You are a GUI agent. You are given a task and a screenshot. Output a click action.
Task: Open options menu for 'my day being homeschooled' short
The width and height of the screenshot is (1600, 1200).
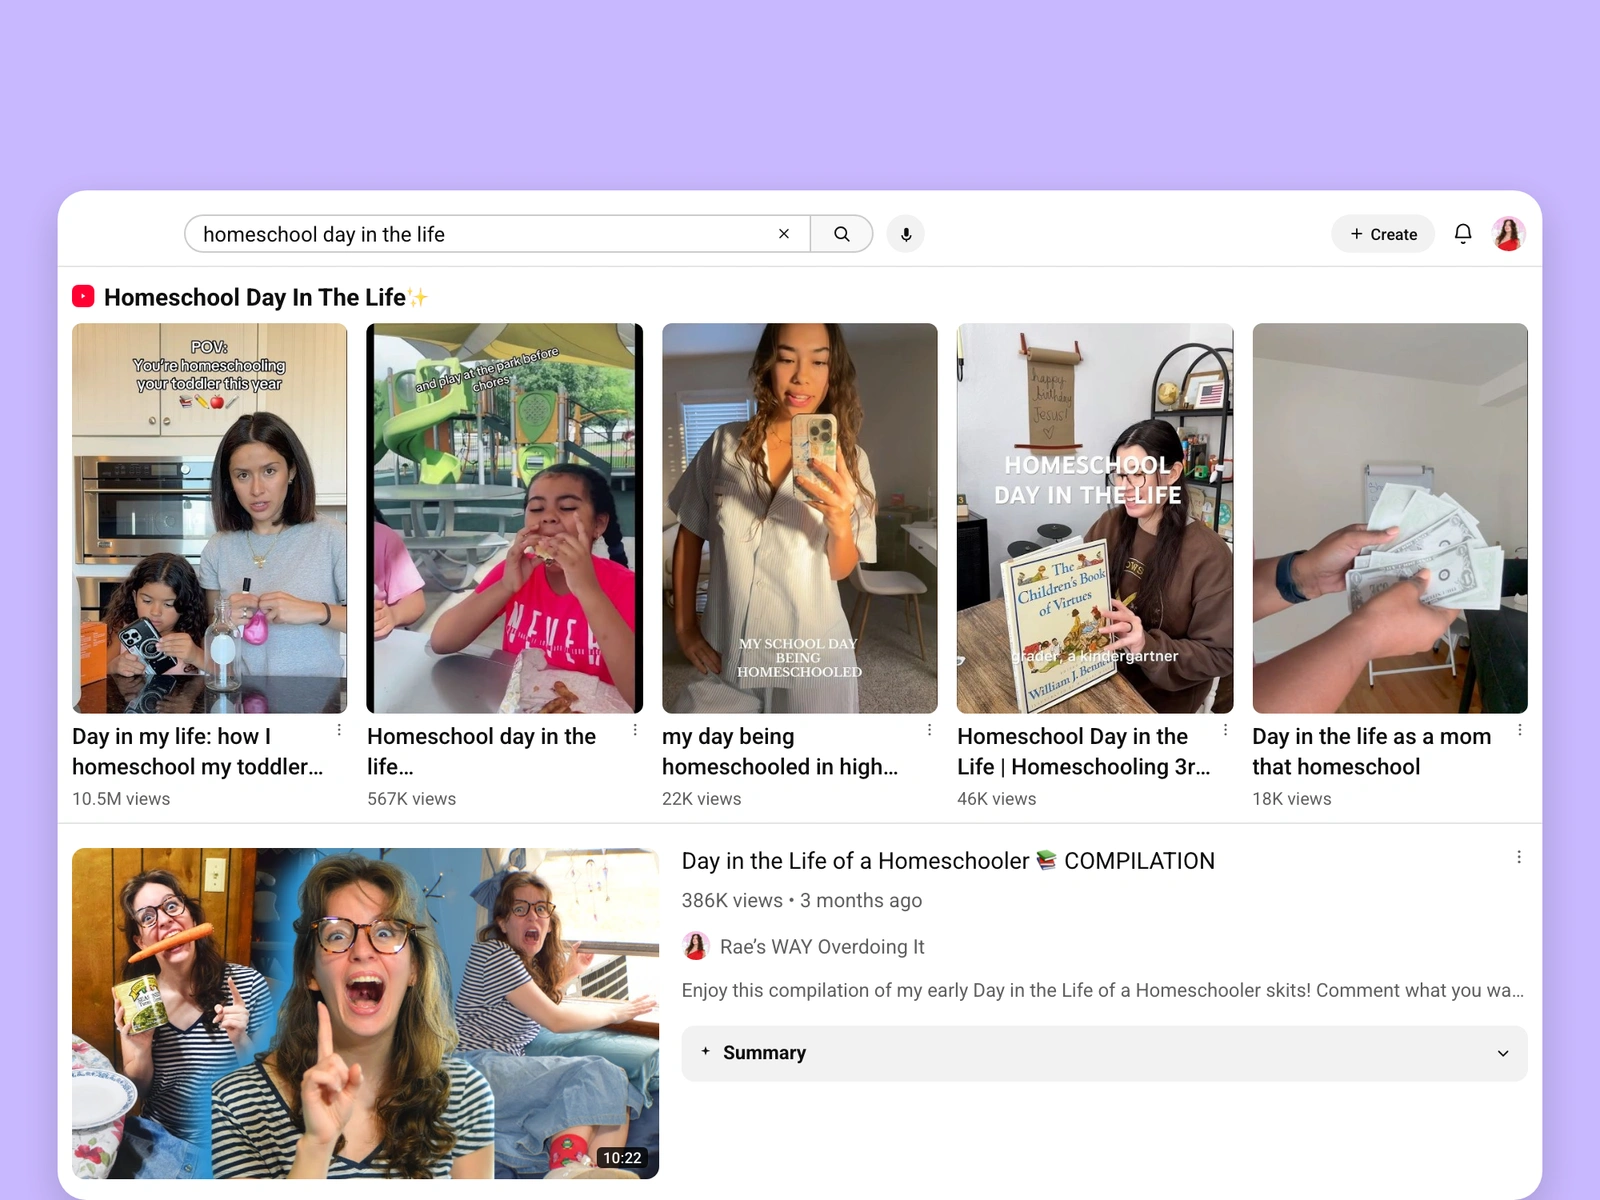[930, 730]
